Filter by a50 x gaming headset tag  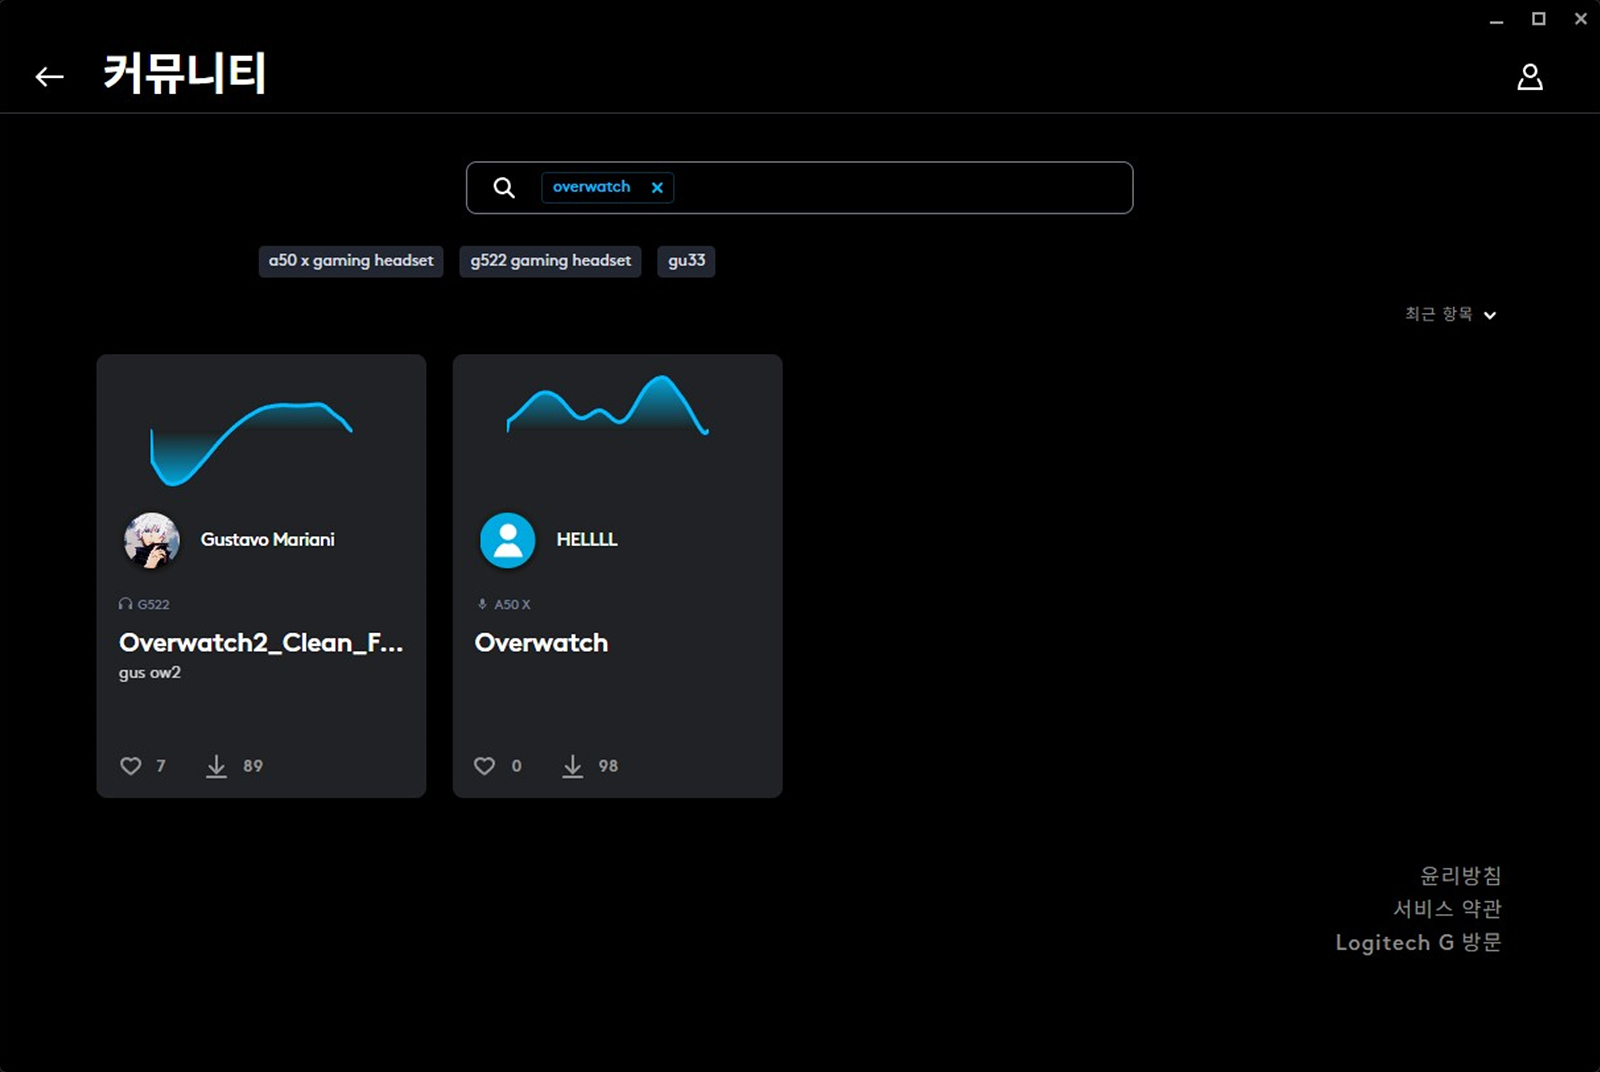pos(351,261)
